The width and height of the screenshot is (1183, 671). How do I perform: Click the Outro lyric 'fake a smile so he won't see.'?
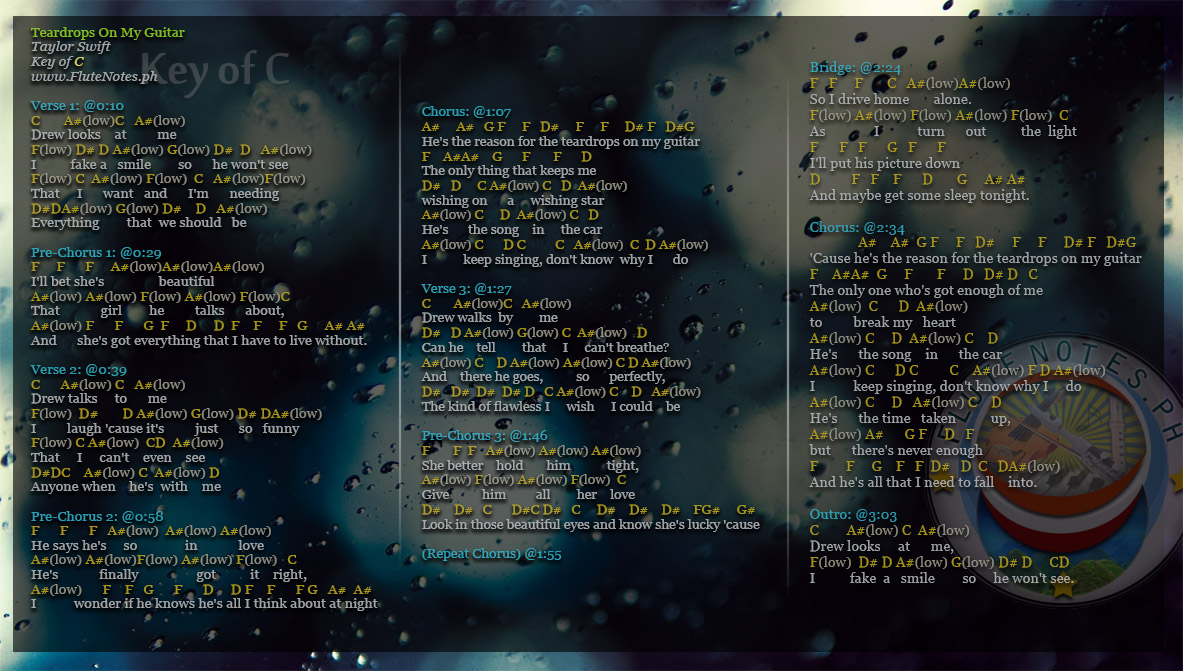(961, 579)
